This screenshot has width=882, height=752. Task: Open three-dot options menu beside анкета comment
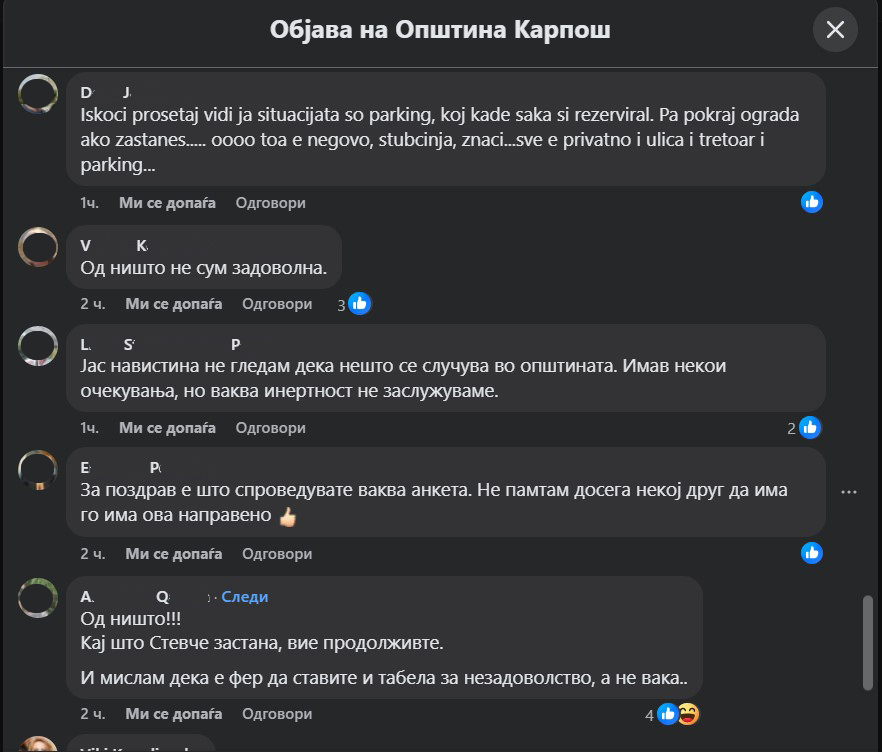[x=850, y=492]
